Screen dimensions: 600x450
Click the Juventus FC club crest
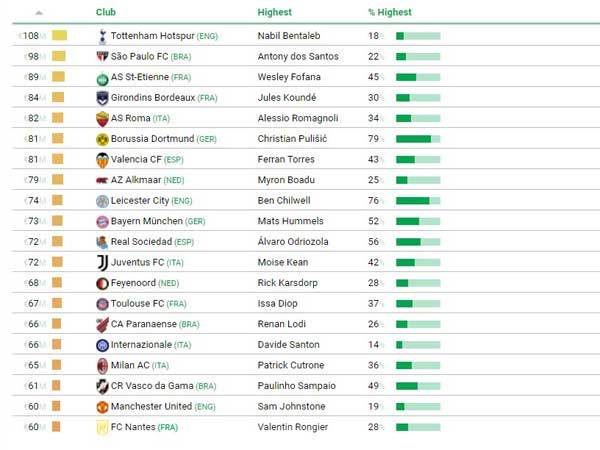tap(102, 262)
